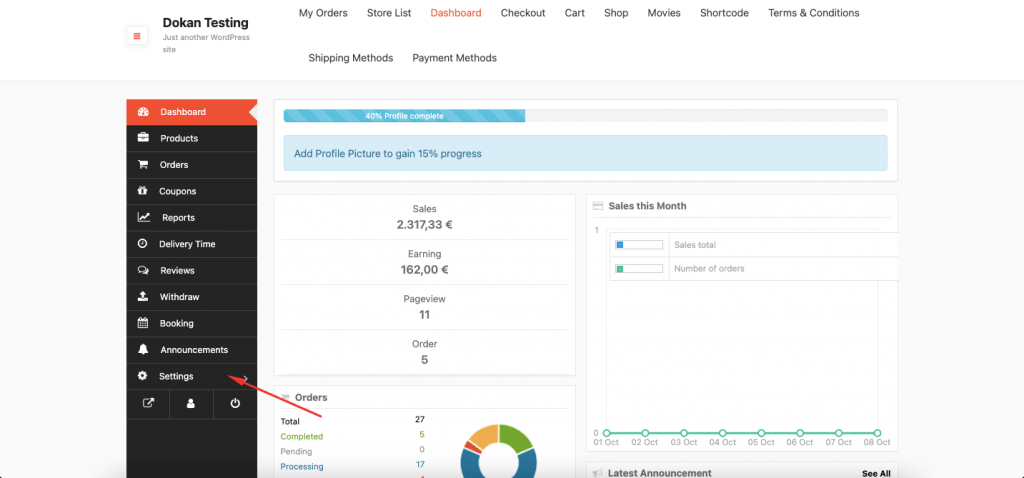This screenshot has width=1024, height=478.
Task: Click the Dokan Testing site title
Action: 205,22
